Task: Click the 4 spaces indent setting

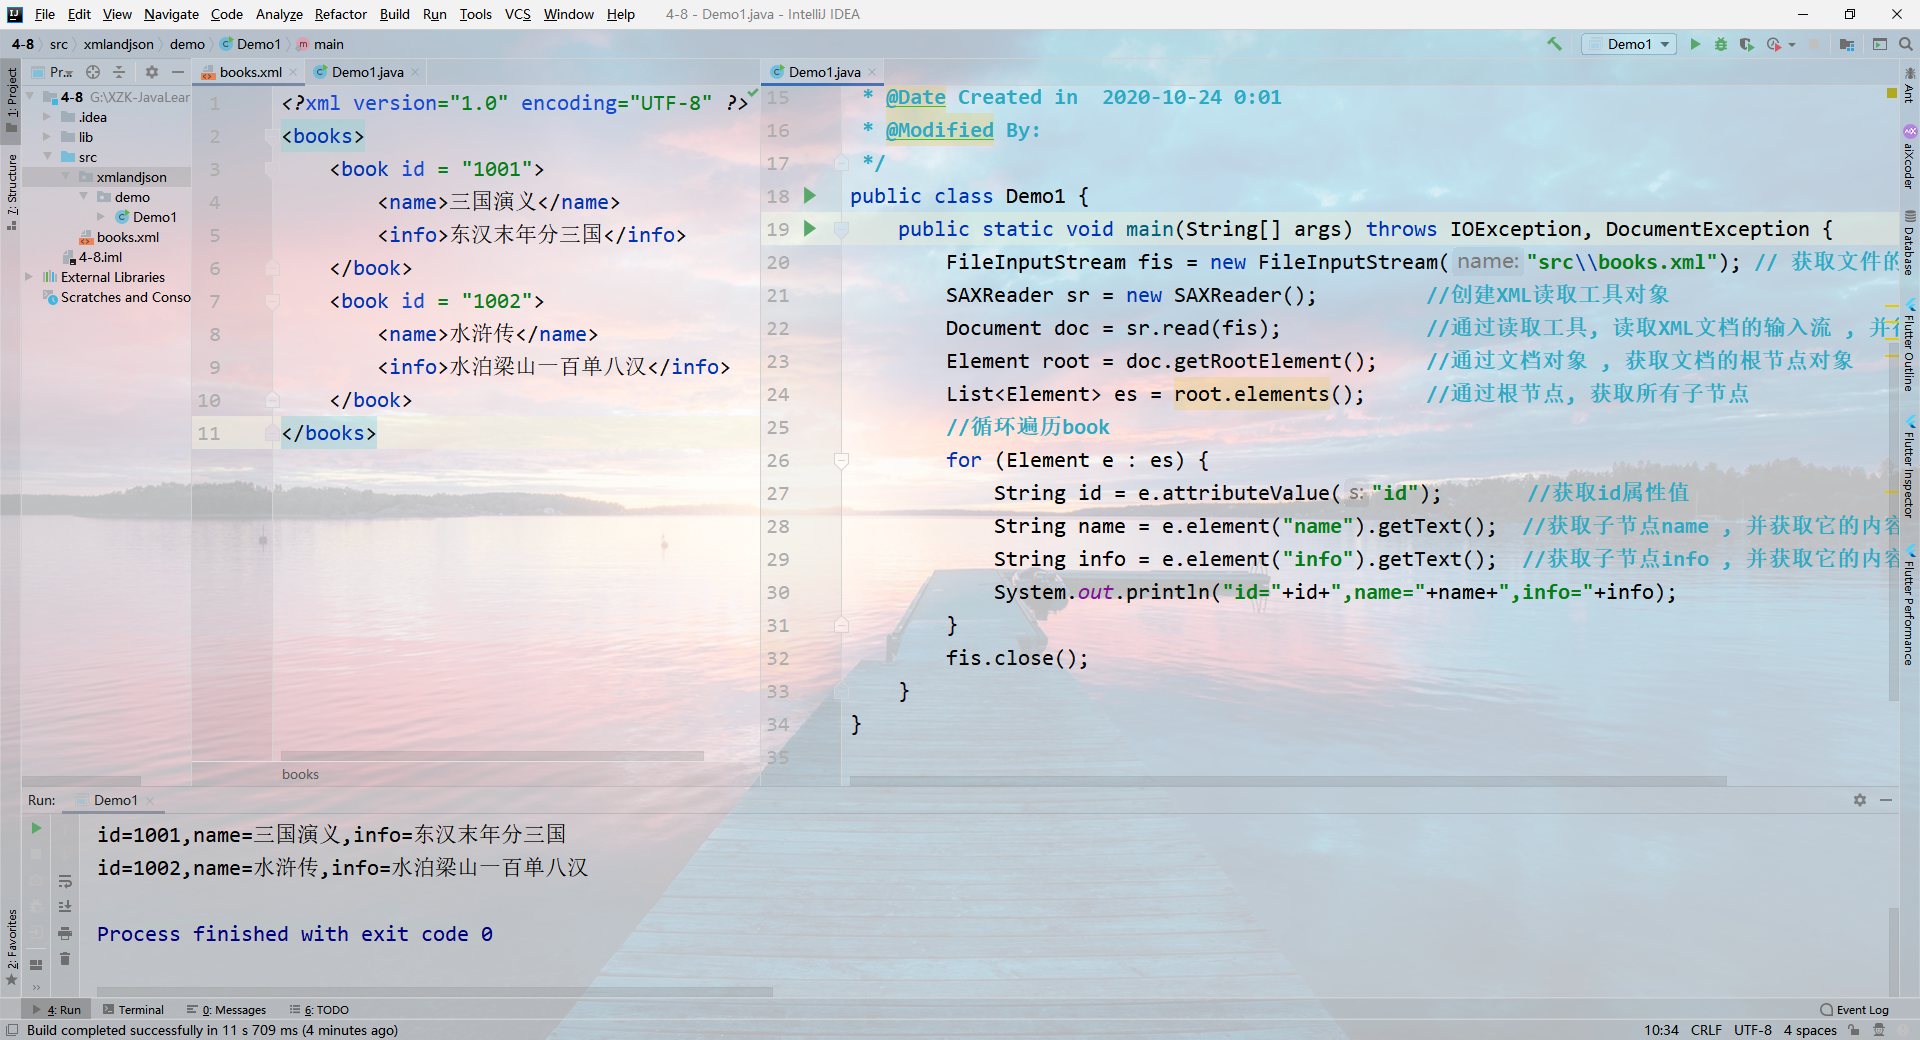Action: (1810, 1030)
